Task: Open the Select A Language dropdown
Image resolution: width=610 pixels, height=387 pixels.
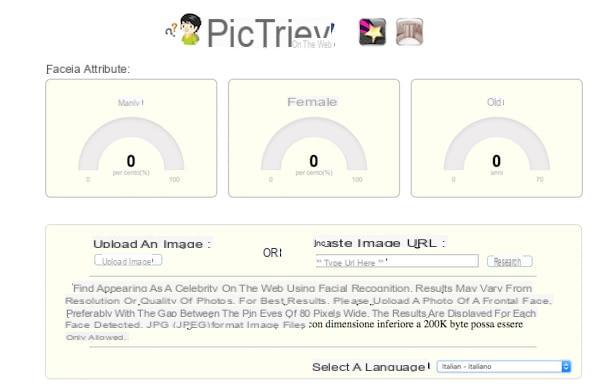Action: tap(504, 366)
